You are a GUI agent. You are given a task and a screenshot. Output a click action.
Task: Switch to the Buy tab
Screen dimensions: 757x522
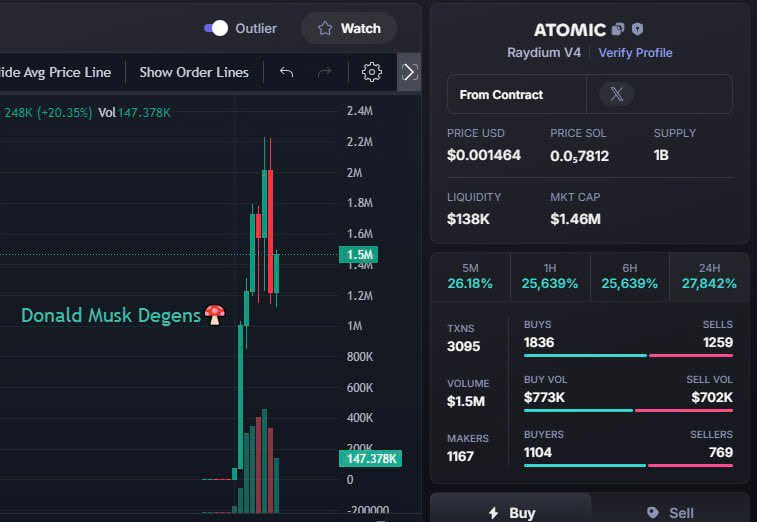click(x=510, y=508)
